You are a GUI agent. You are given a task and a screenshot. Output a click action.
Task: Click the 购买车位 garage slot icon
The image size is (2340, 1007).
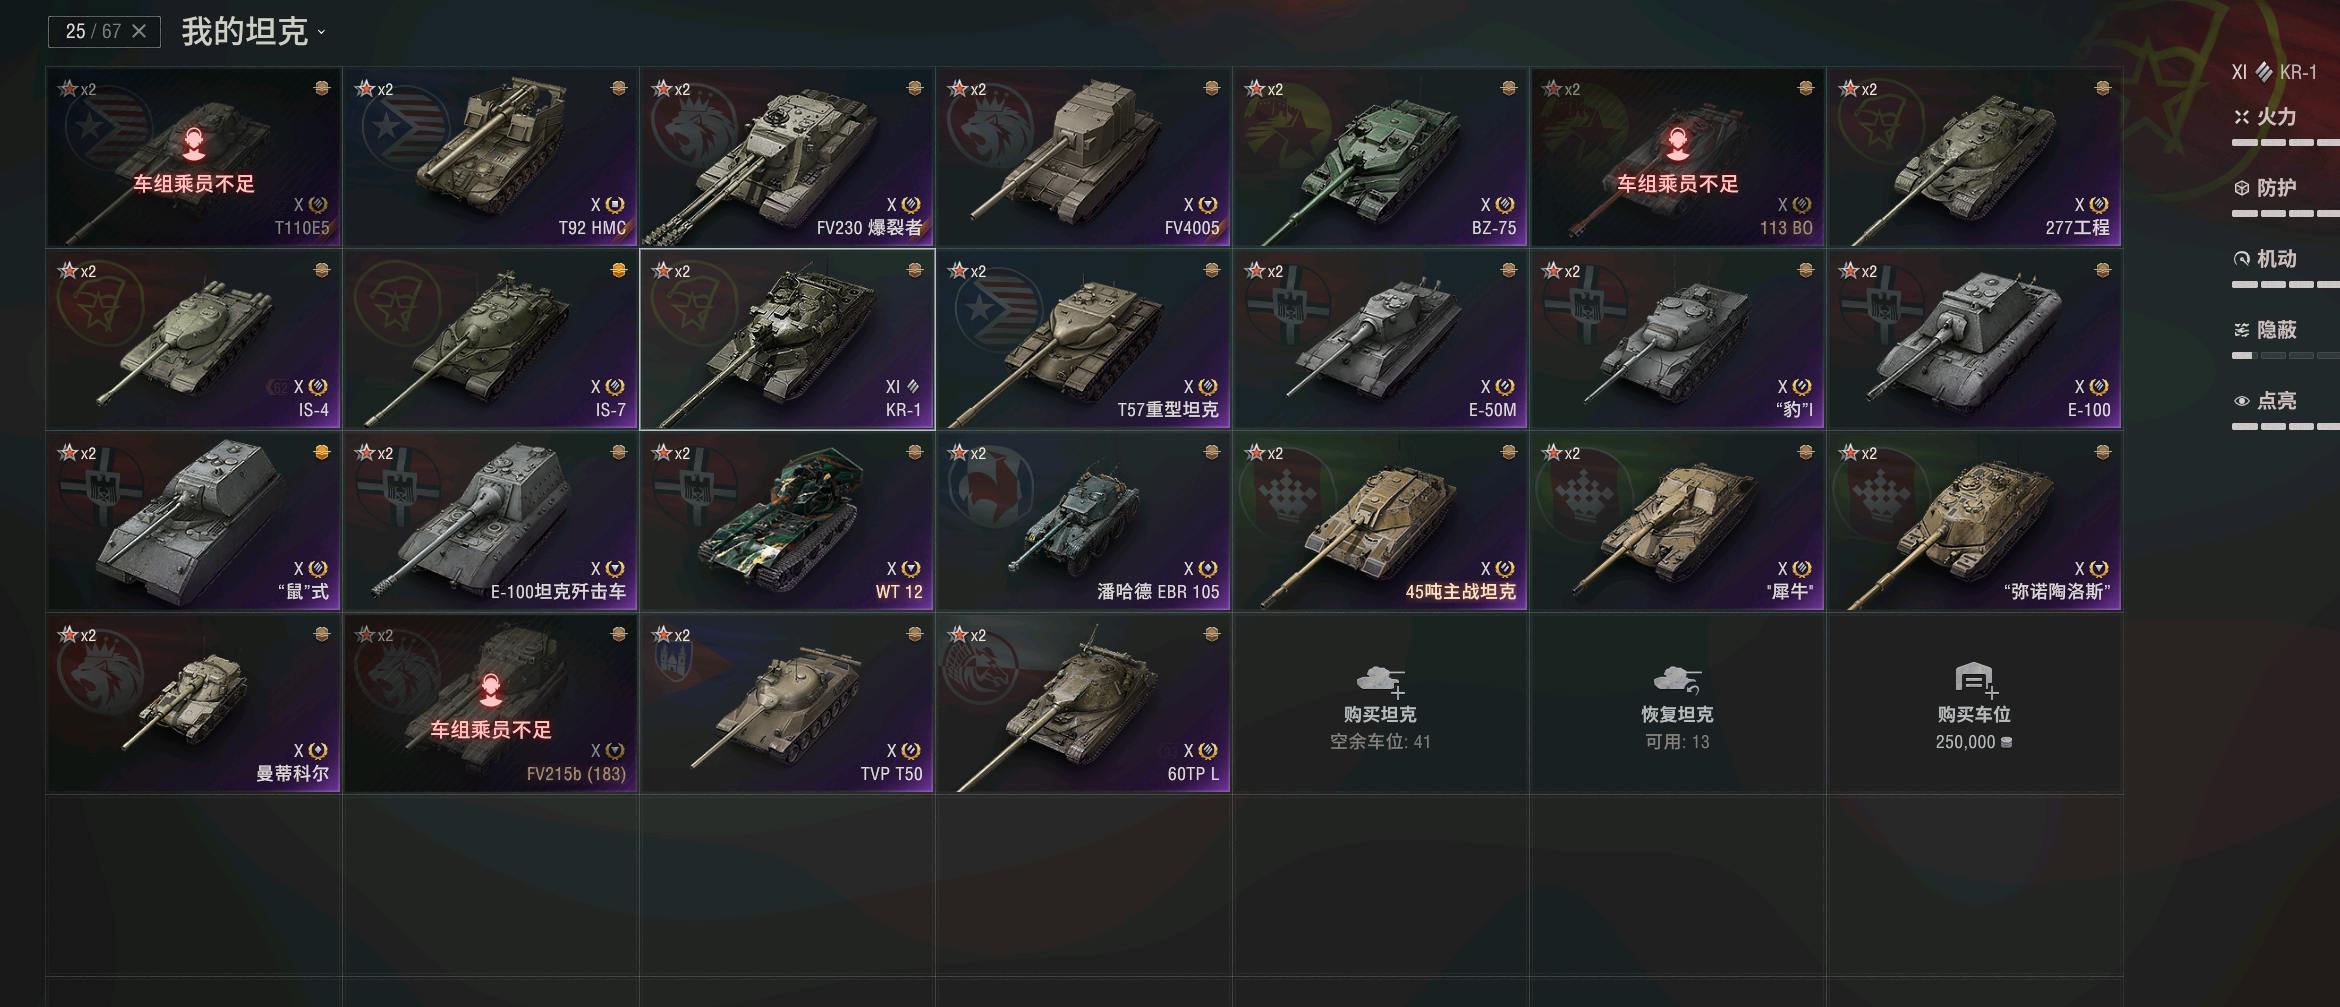click(x=1973, y=680)
